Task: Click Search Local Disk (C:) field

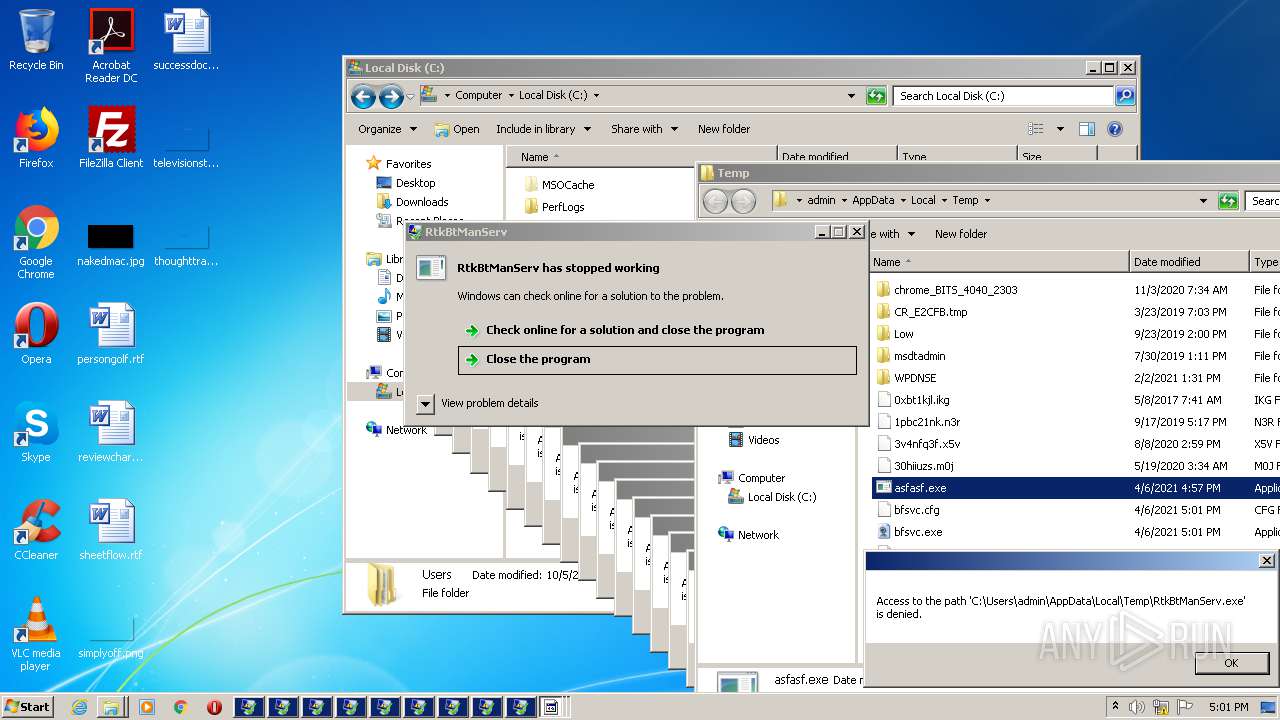Action: point(1003,96)
